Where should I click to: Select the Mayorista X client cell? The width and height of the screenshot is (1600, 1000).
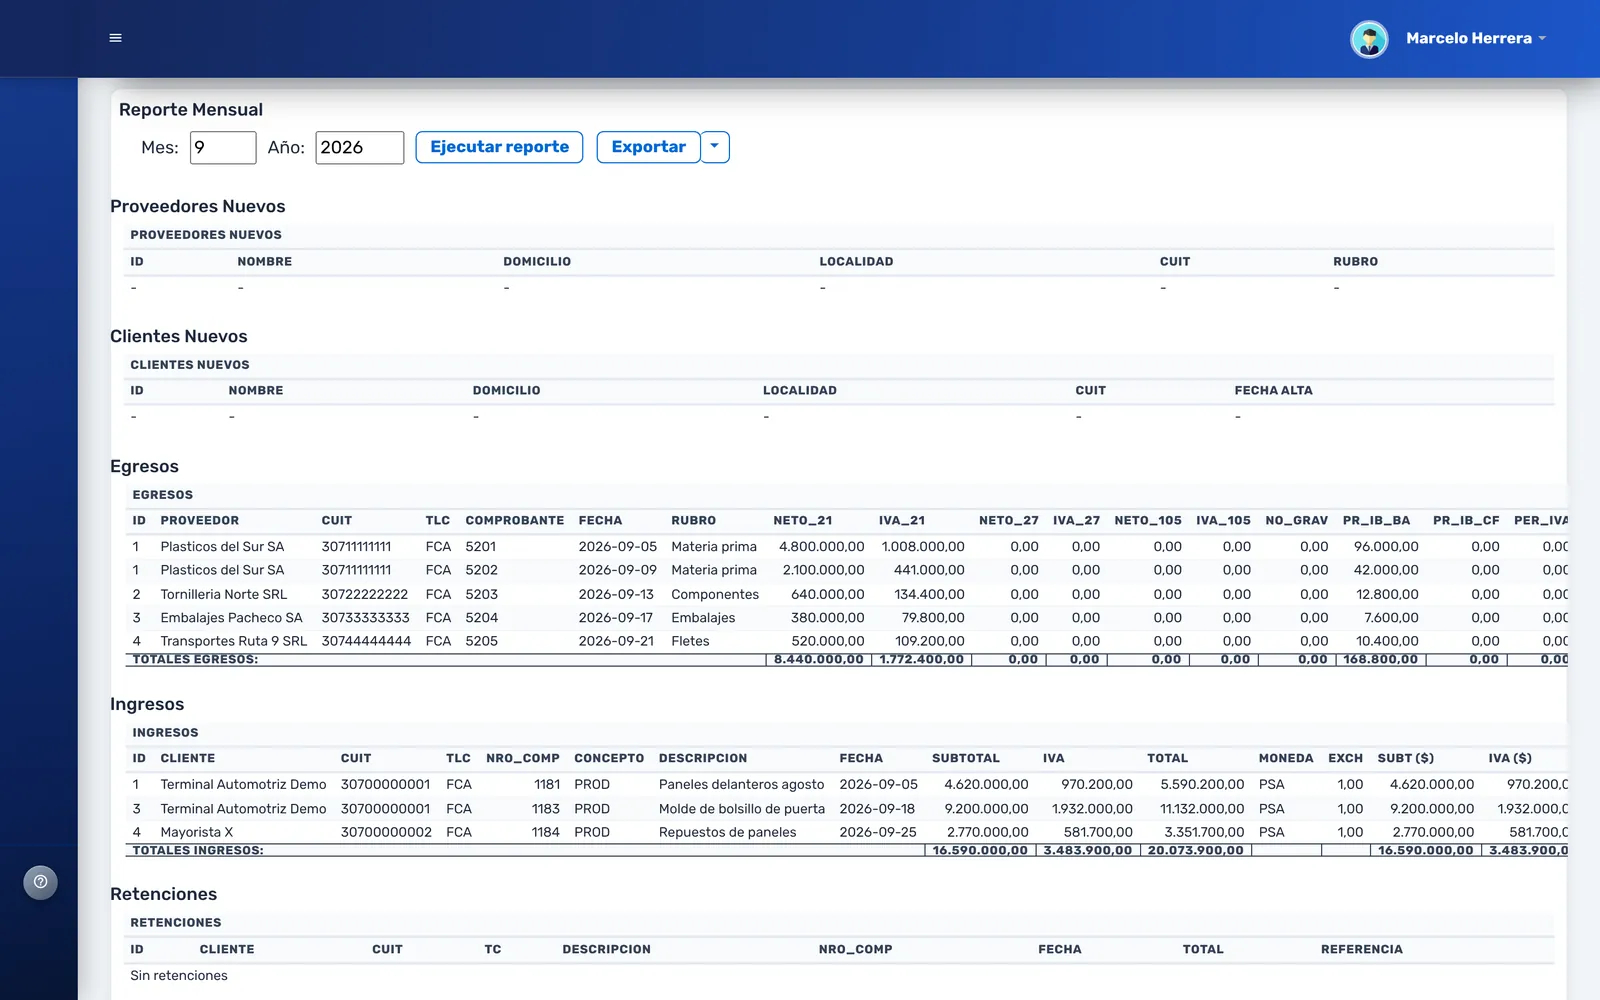click(197, 832)
